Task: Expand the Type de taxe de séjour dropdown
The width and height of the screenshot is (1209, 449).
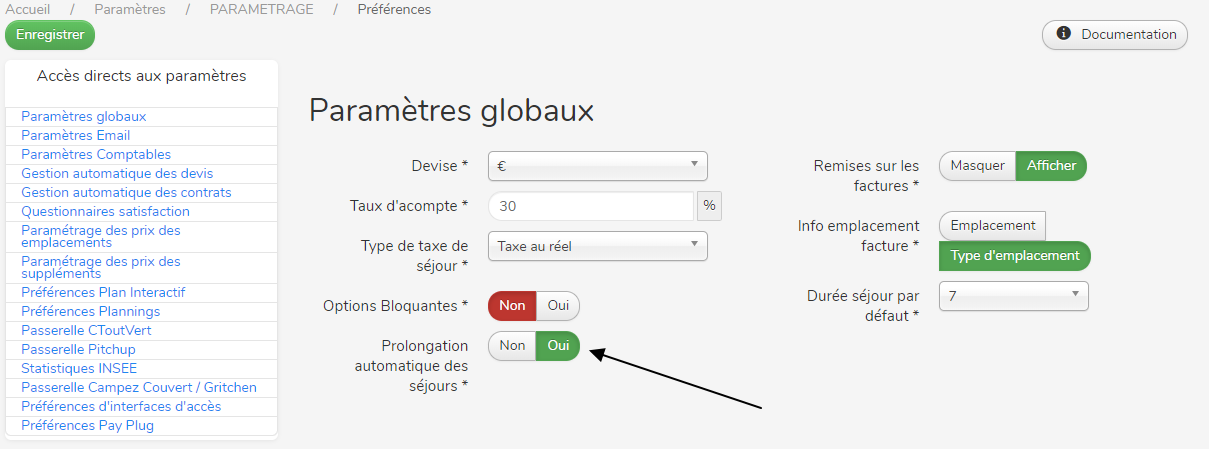Action: [597, 246]
